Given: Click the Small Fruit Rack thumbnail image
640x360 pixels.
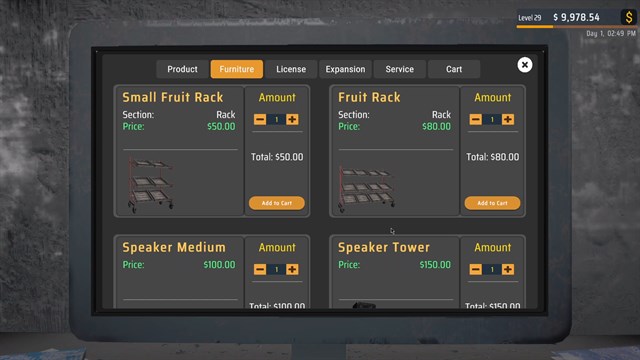Looking at the screenshot, I should pos(151,185).
